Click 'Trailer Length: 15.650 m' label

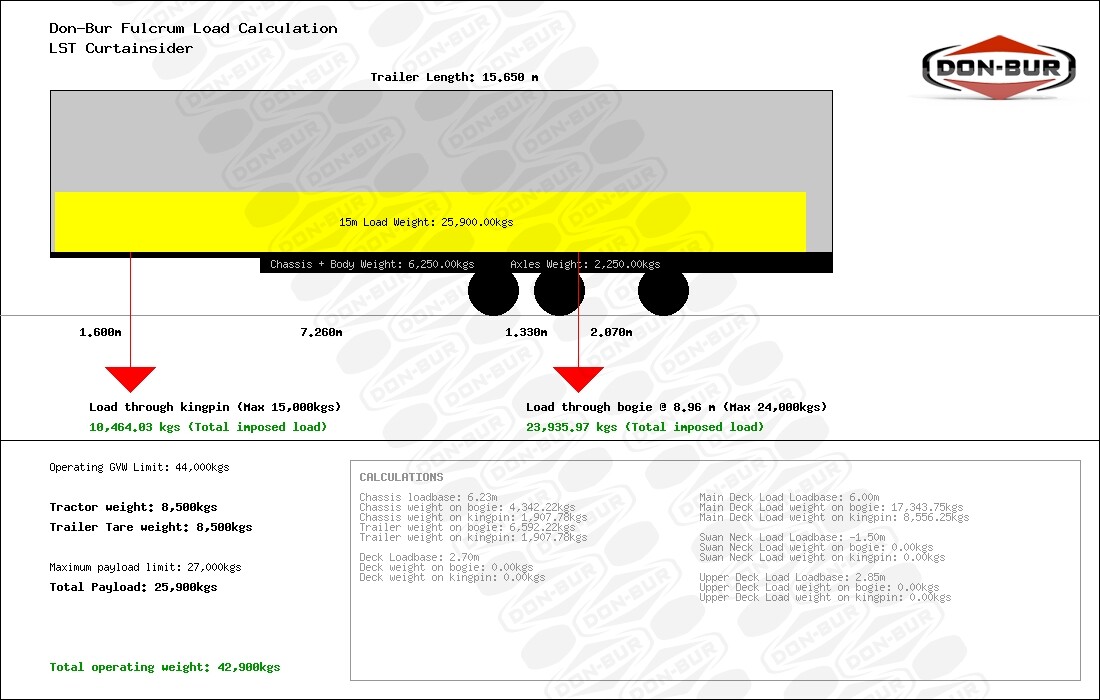[454, 77]
